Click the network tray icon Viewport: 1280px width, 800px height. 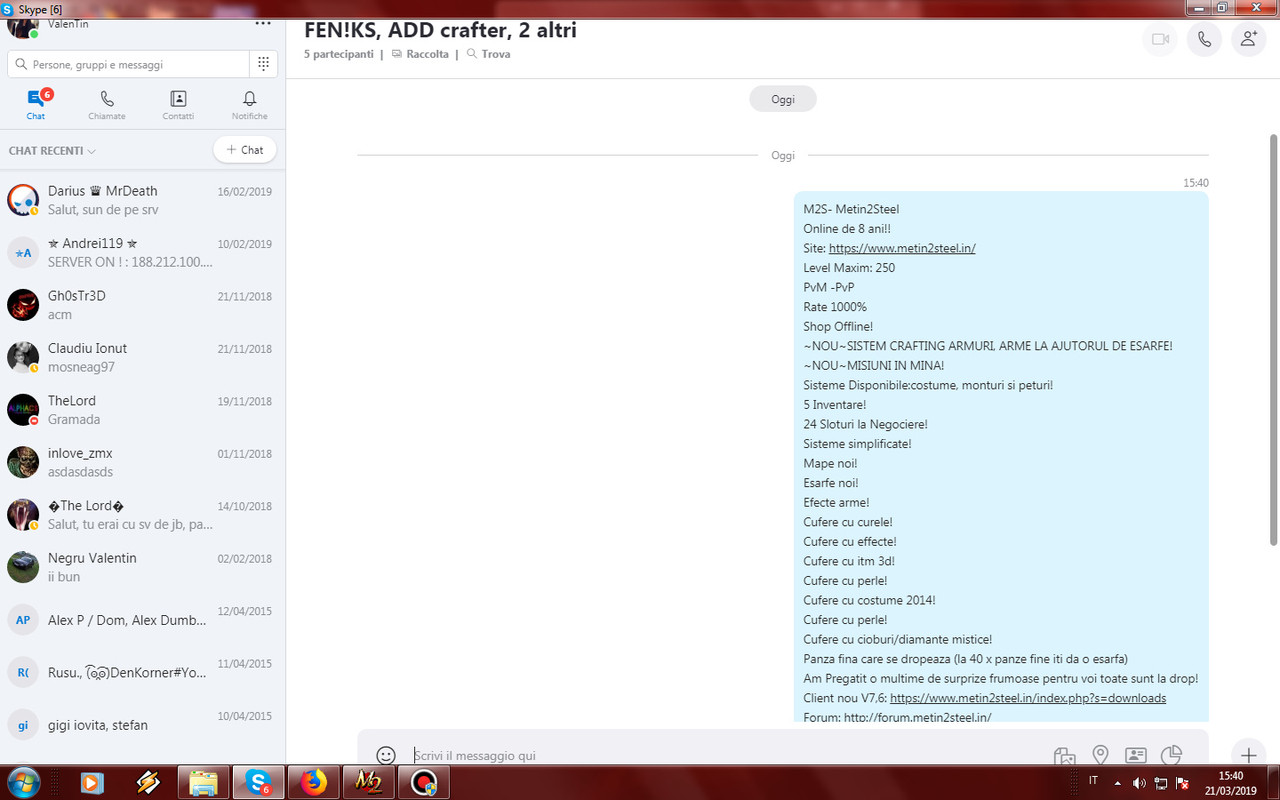pos(1161,782)
